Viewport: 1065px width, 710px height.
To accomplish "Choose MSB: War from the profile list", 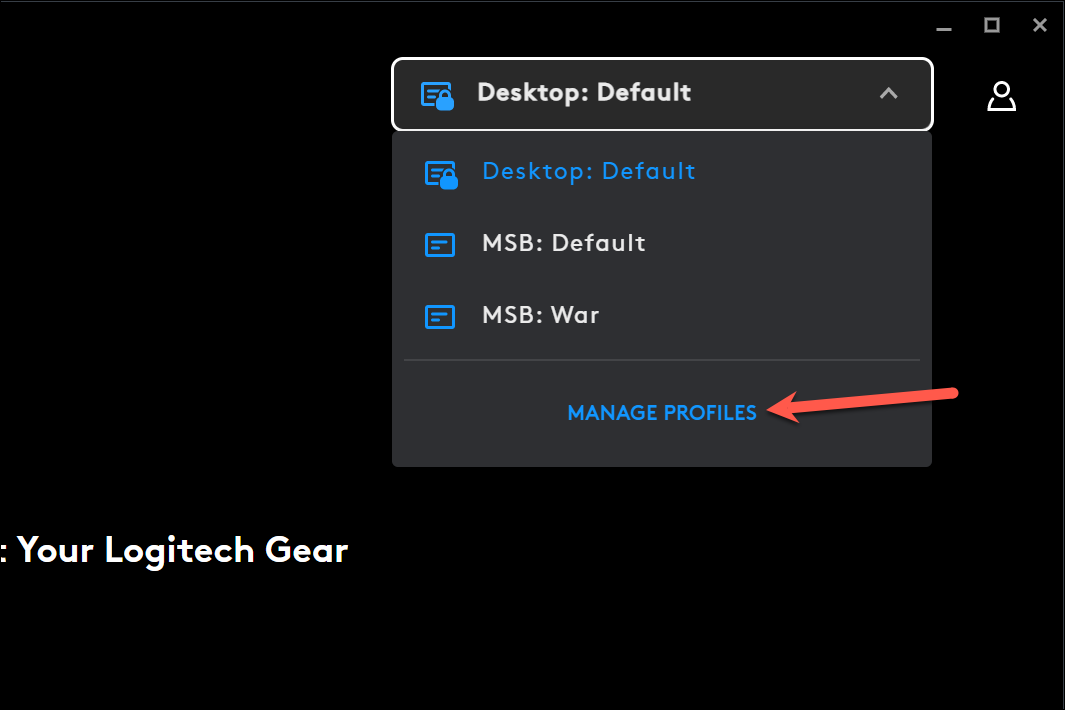I will coord(540,316).
